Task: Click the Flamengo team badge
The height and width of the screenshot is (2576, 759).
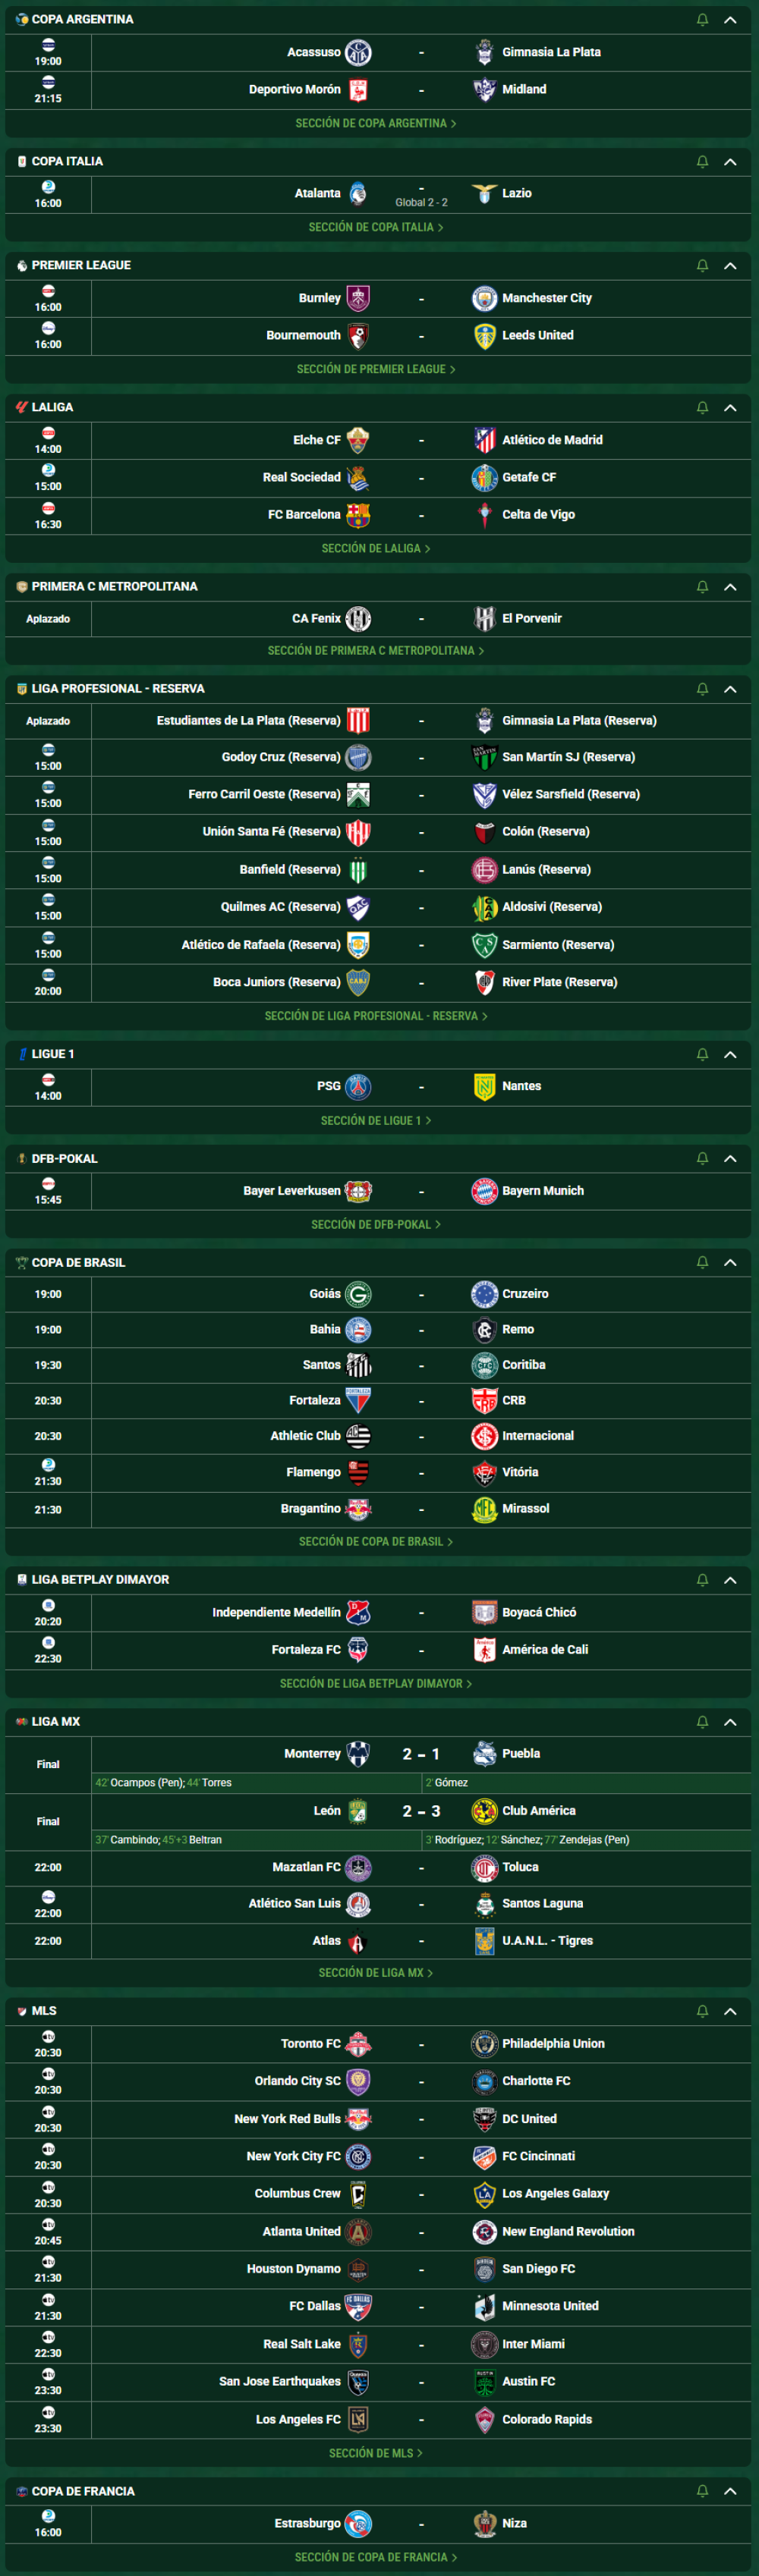Action: point(358,1472)
